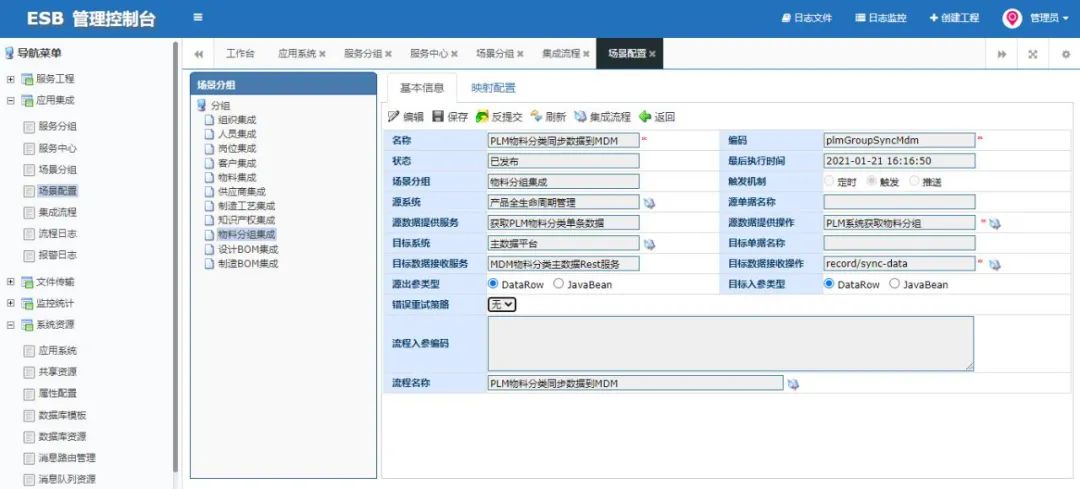Open the 日志文件 log file link
Screen dimensions: 1080x489
click(x=807, y=19)
